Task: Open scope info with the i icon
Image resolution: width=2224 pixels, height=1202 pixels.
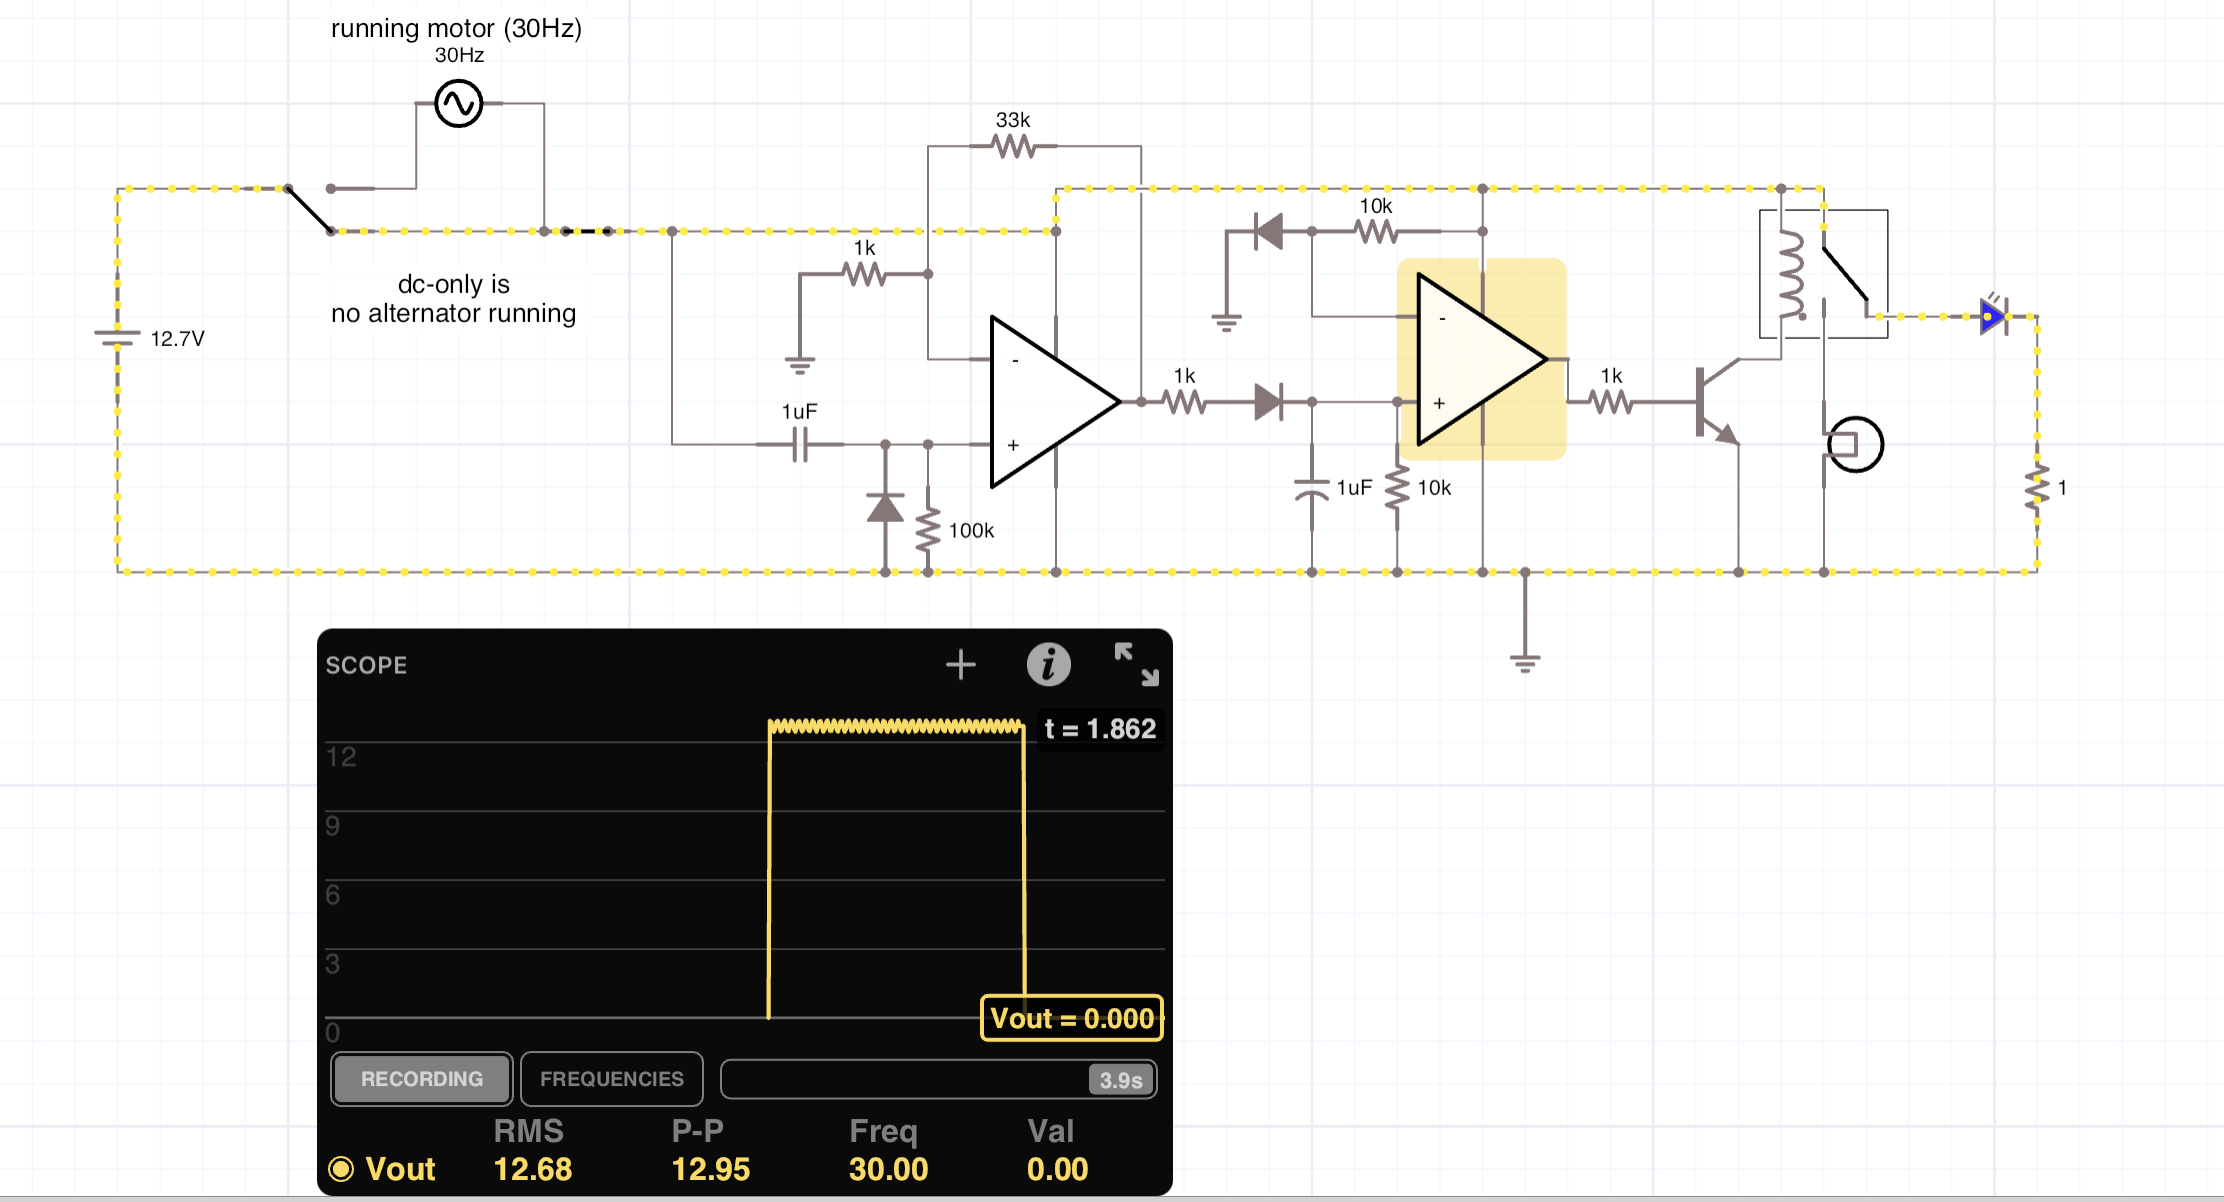Action: (1048, 664)
